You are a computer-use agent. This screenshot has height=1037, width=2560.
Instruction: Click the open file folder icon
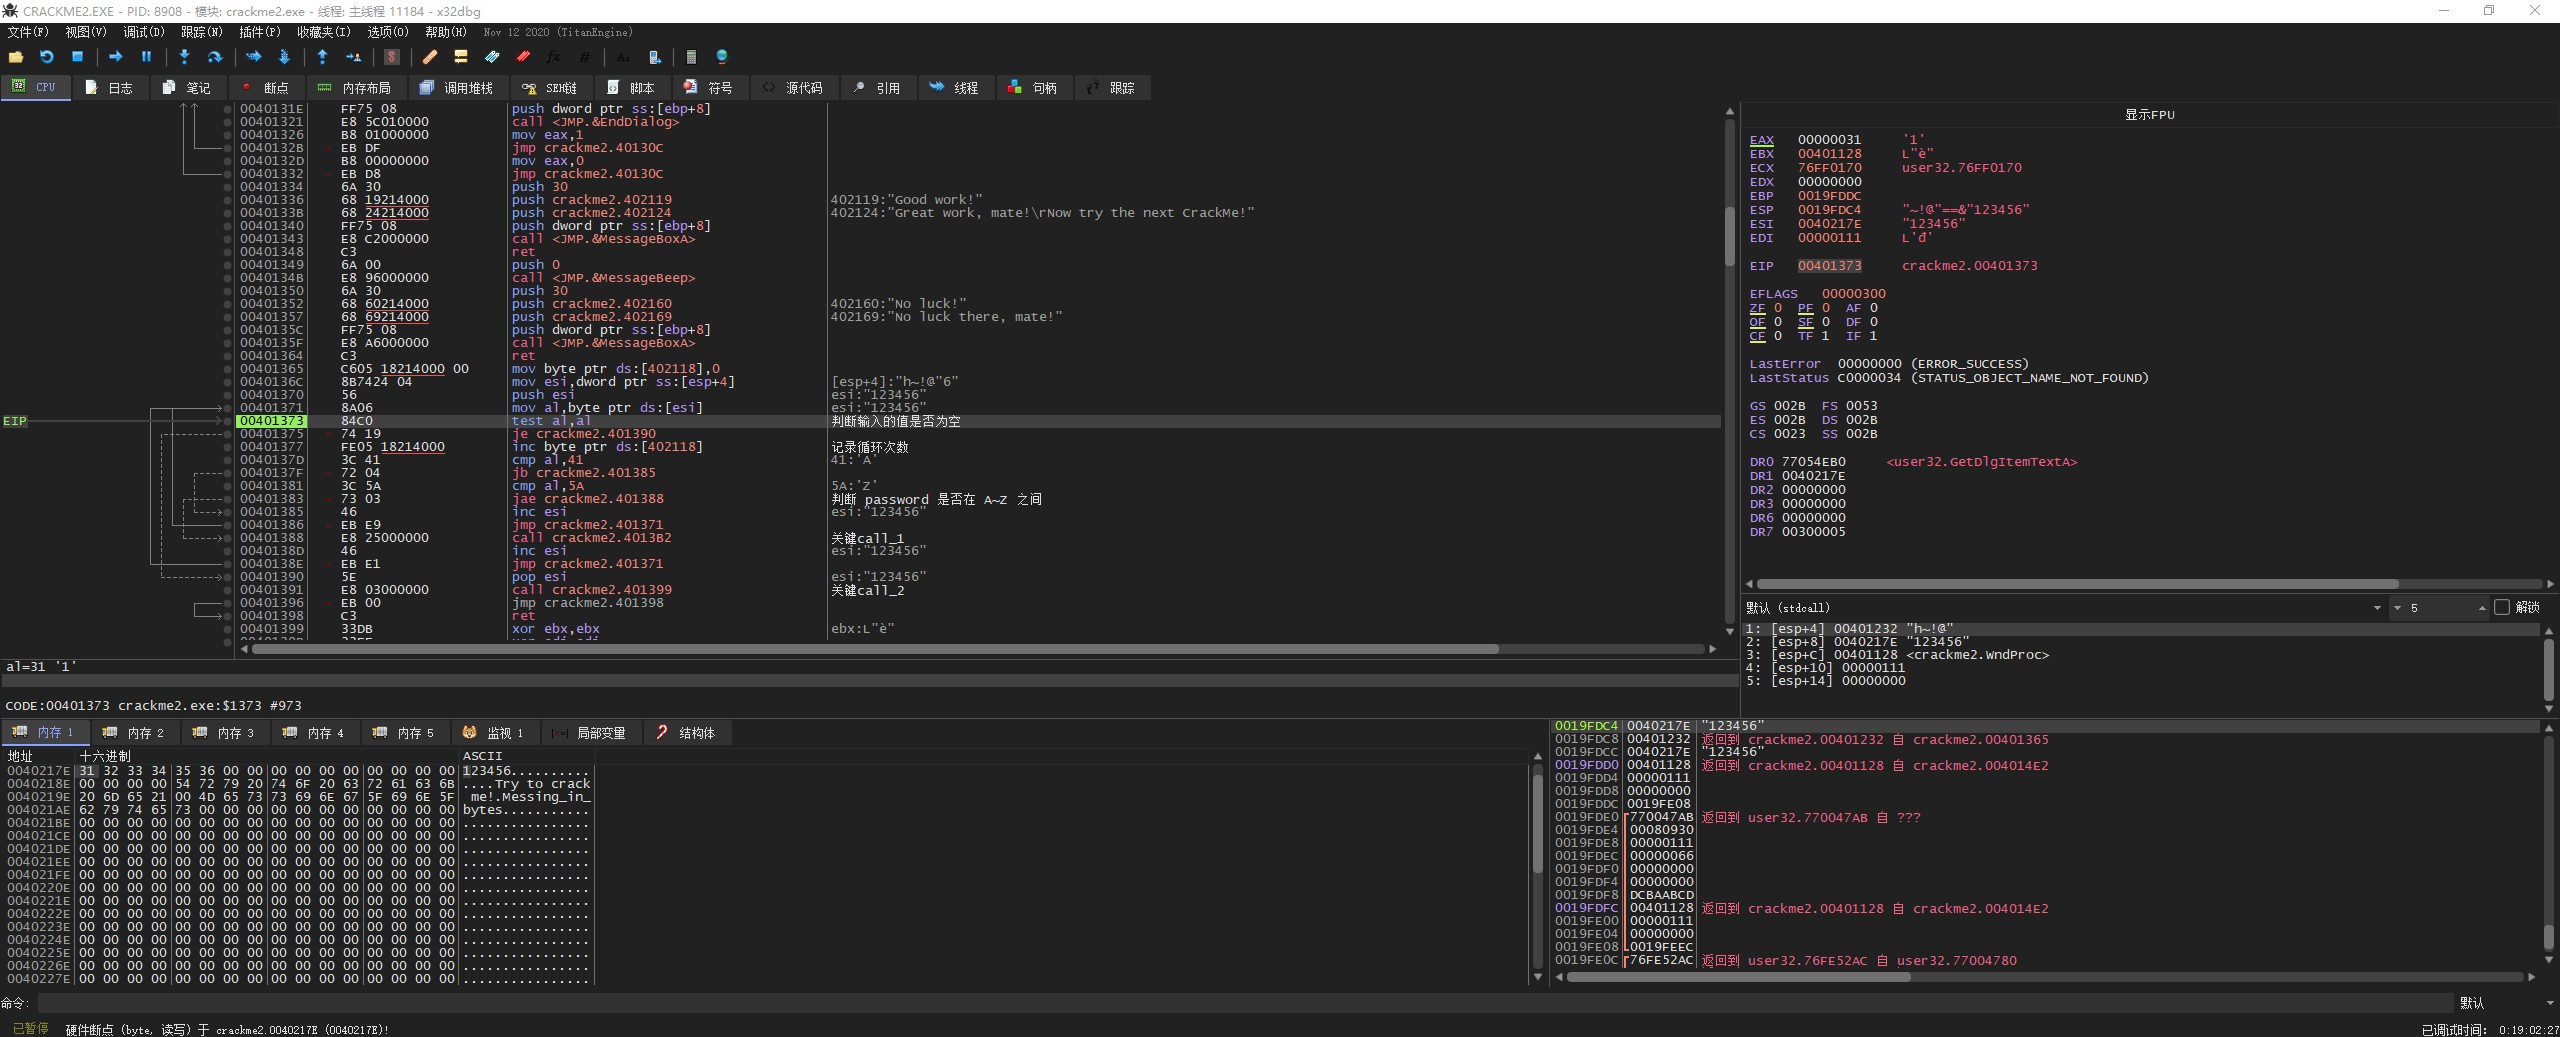coord(16,57)
